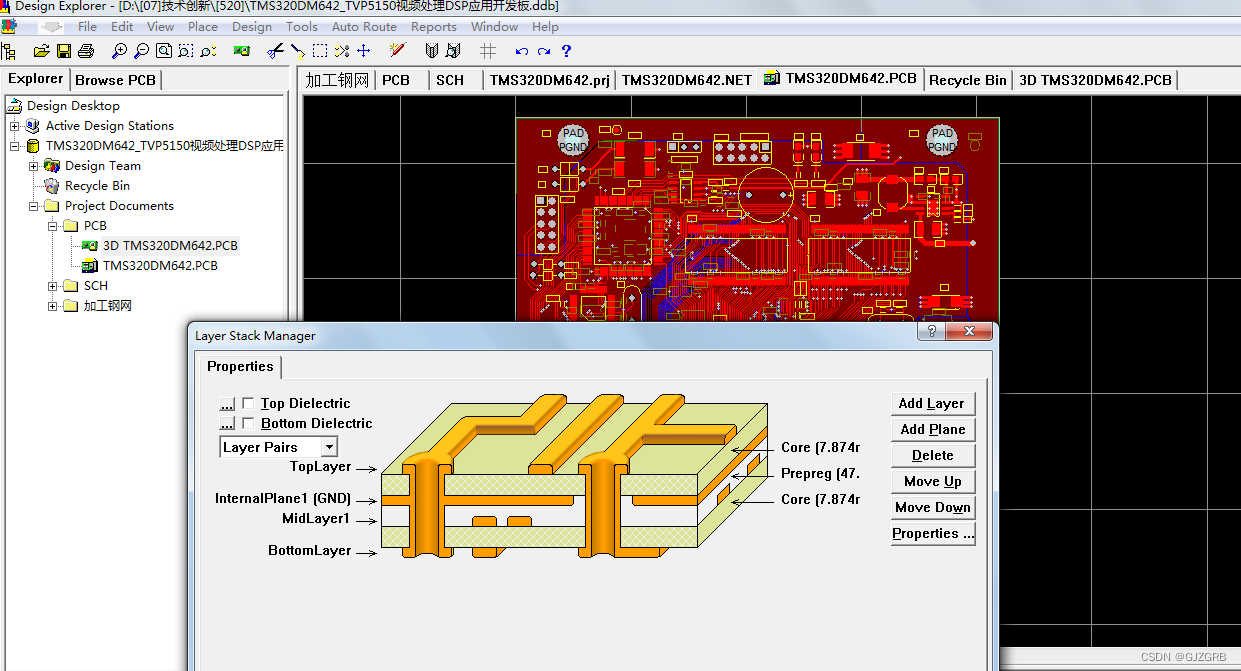Open the Auto Route menu

click(x=364, y=27)
